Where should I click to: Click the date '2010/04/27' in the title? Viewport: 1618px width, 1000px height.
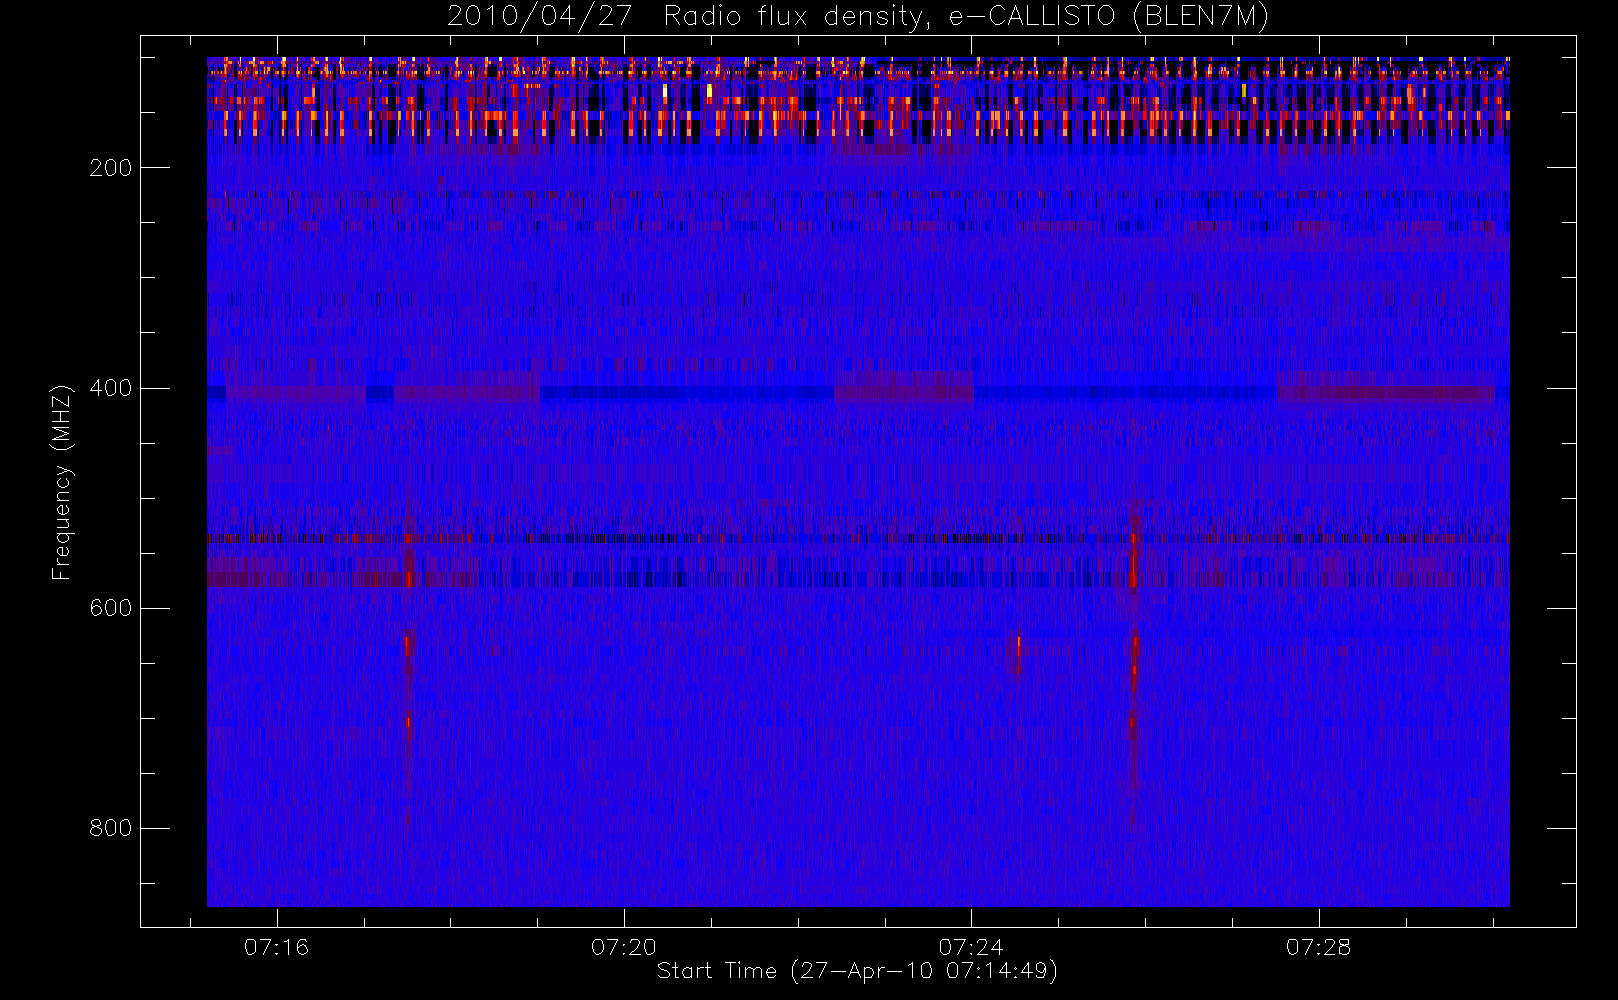click(x=539, y=17)
